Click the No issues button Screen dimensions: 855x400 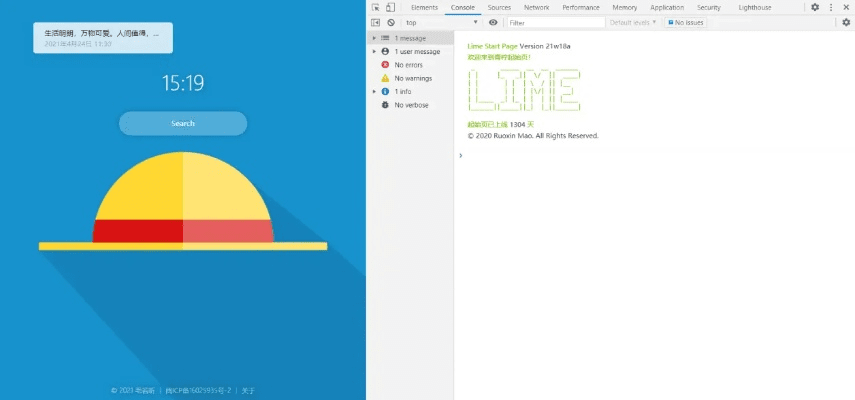(x=686, y=22)
